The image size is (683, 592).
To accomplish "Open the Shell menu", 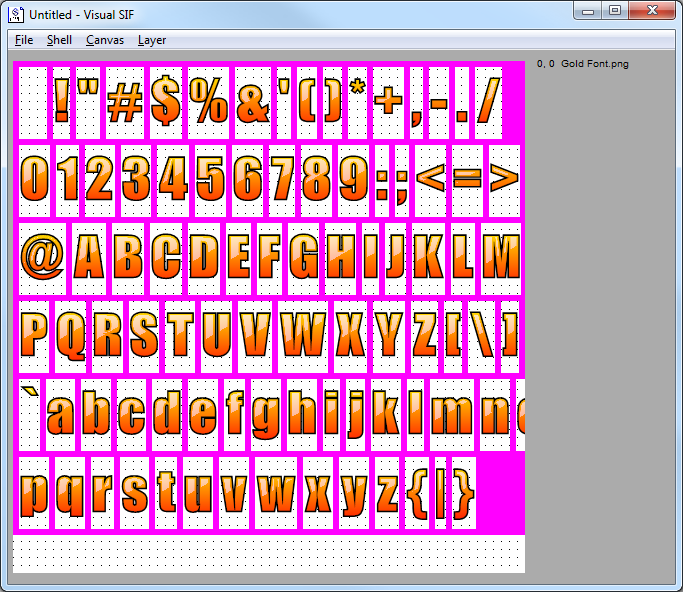I will pyautogui.click(x=59, y=40).
